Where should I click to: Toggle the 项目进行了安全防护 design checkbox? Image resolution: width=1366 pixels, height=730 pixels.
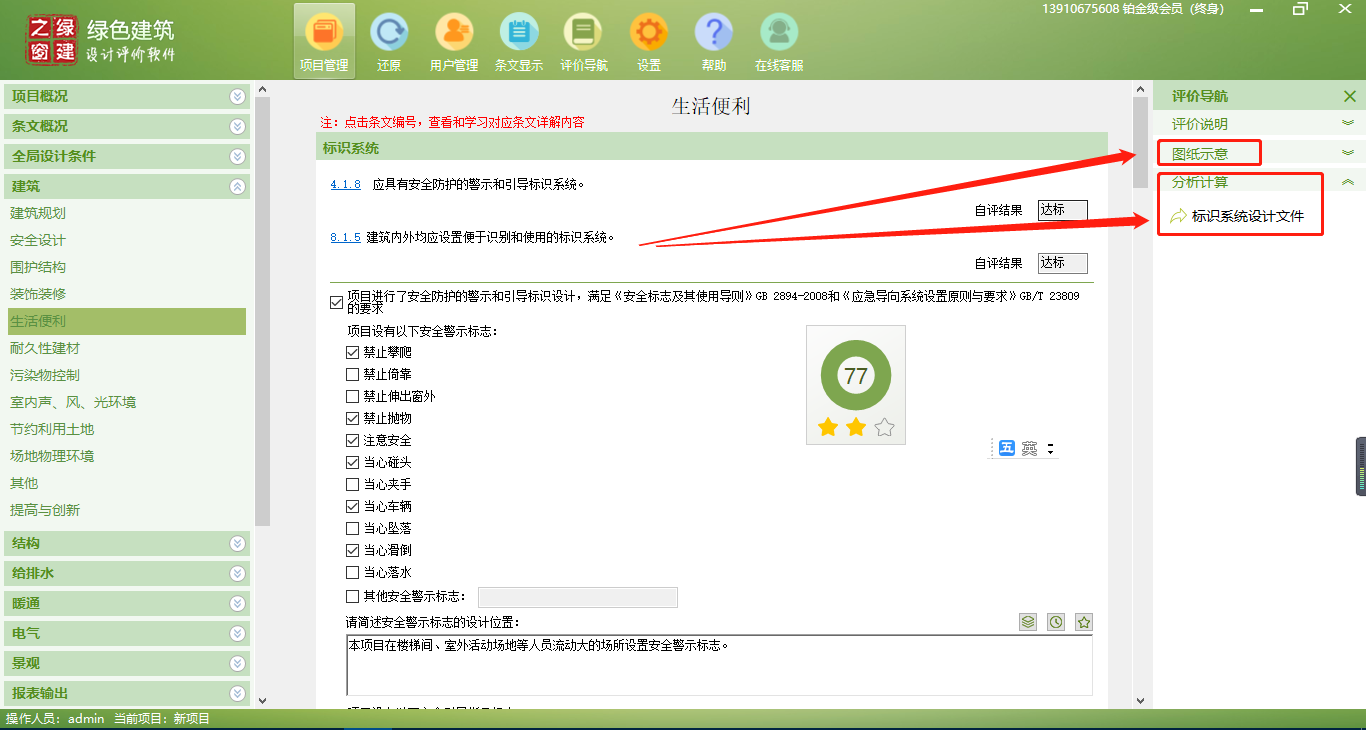(336, 302)
